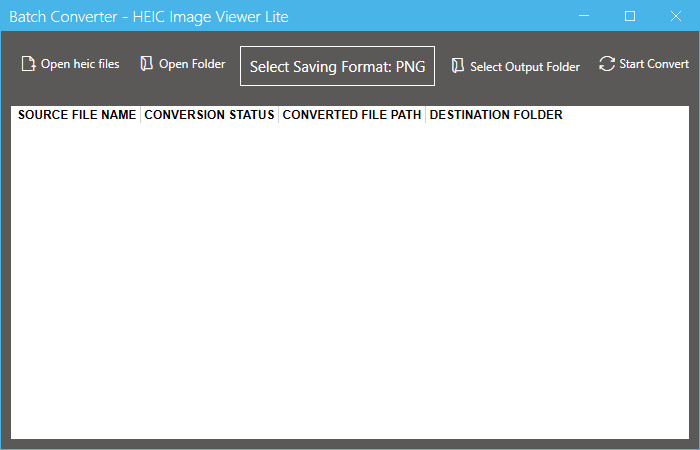Choose the Select Output Folder label
The image size is (700, 450).
(x=524, y=67)
